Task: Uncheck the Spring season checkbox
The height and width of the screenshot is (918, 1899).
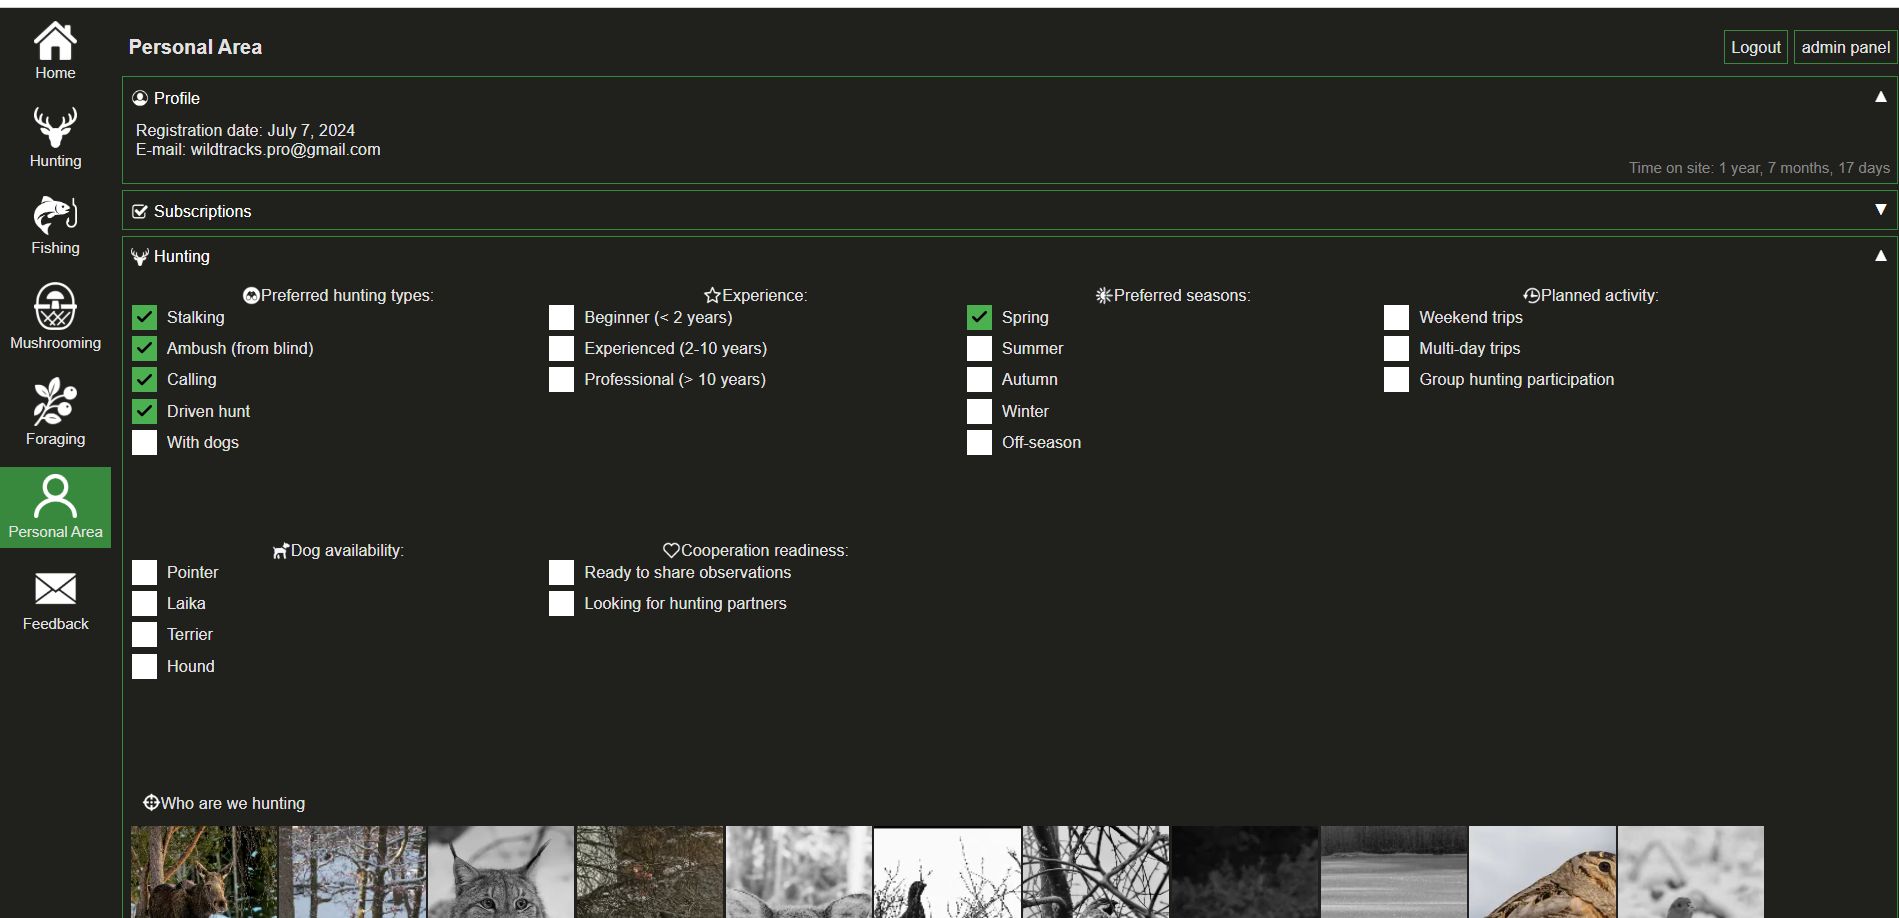Action: (x=979, y=317)
